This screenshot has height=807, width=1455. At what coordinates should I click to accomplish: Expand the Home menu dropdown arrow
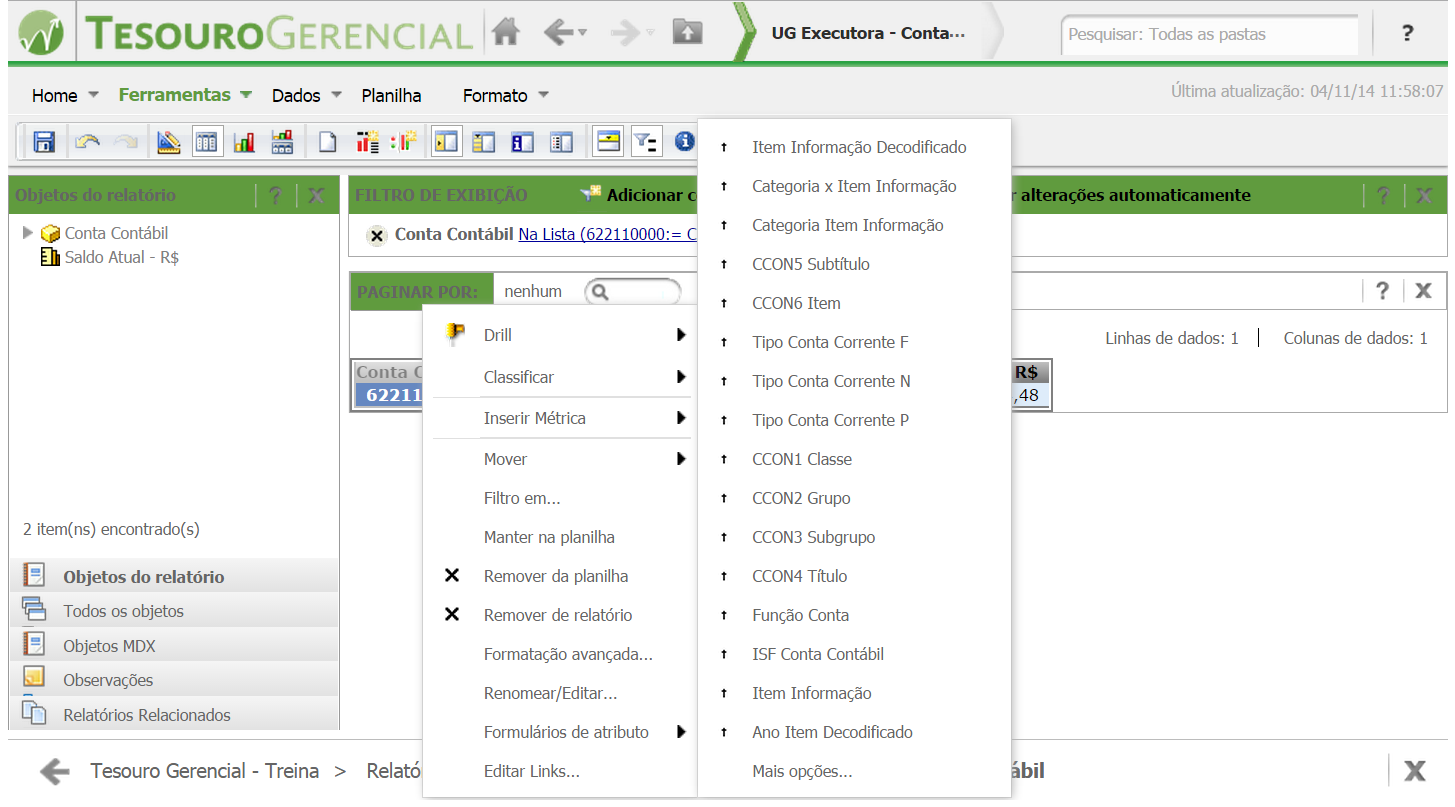pos(93,95)
